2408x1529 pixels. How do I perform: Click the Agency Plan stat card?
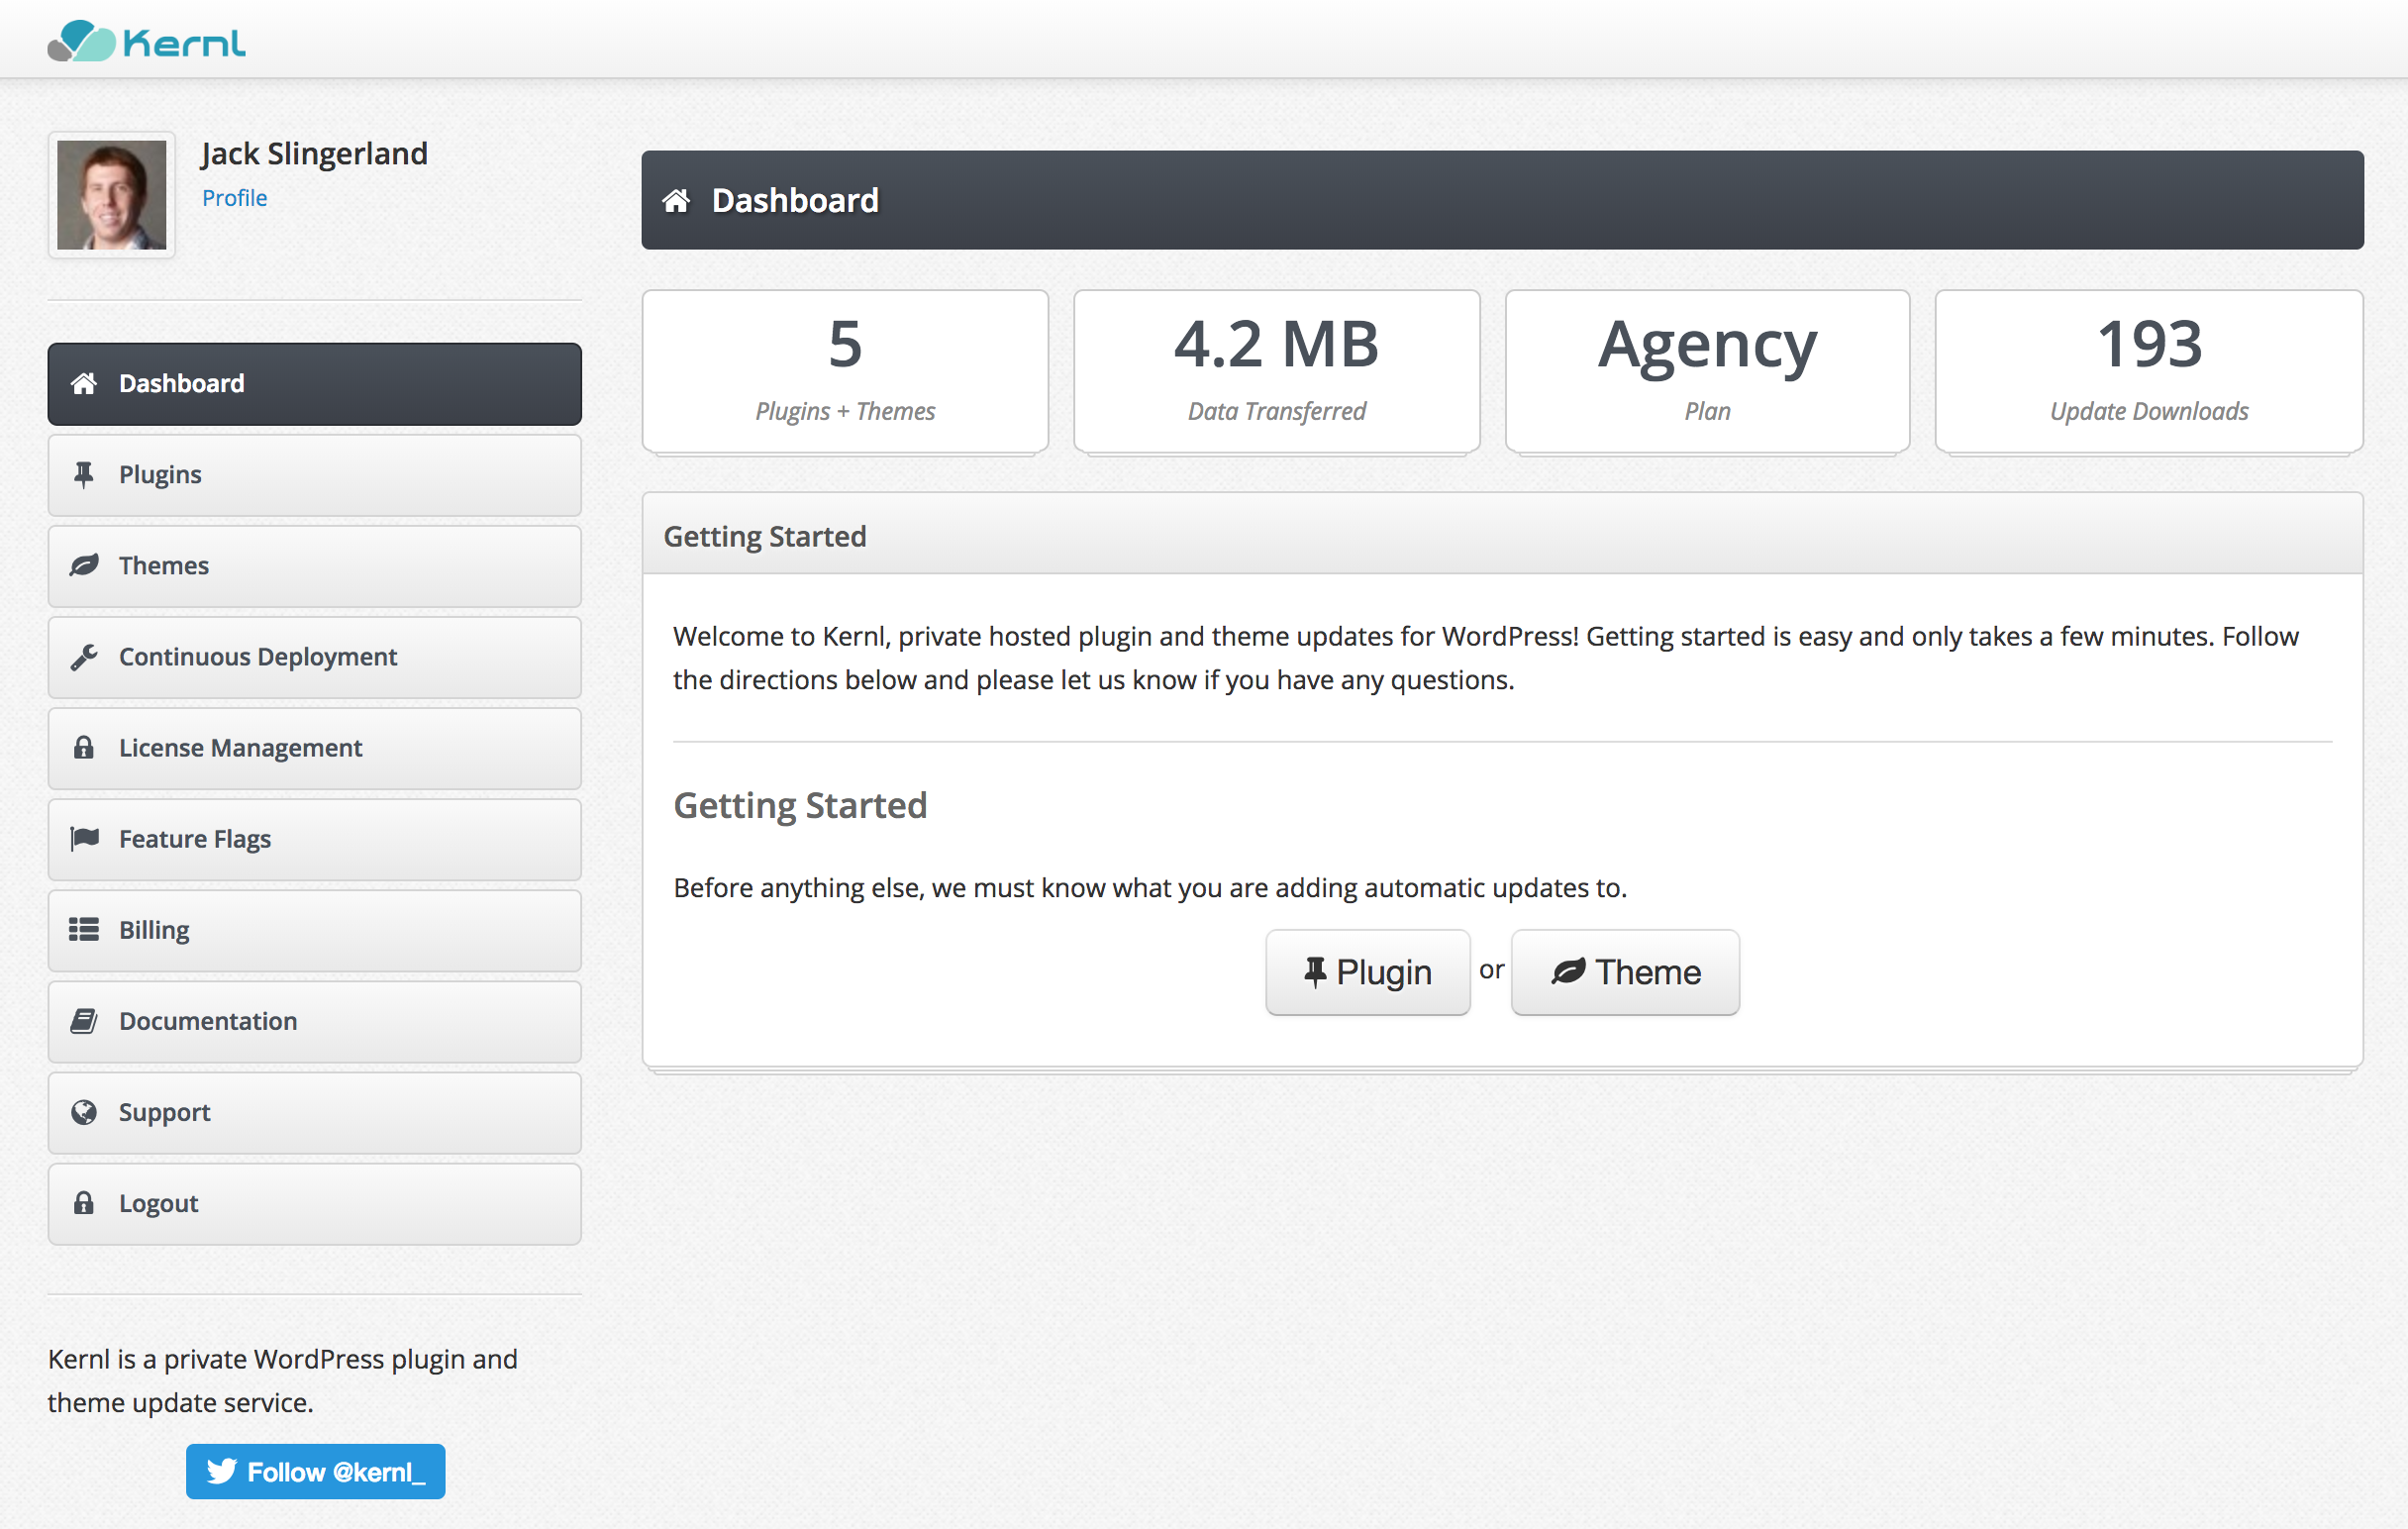1706,371
